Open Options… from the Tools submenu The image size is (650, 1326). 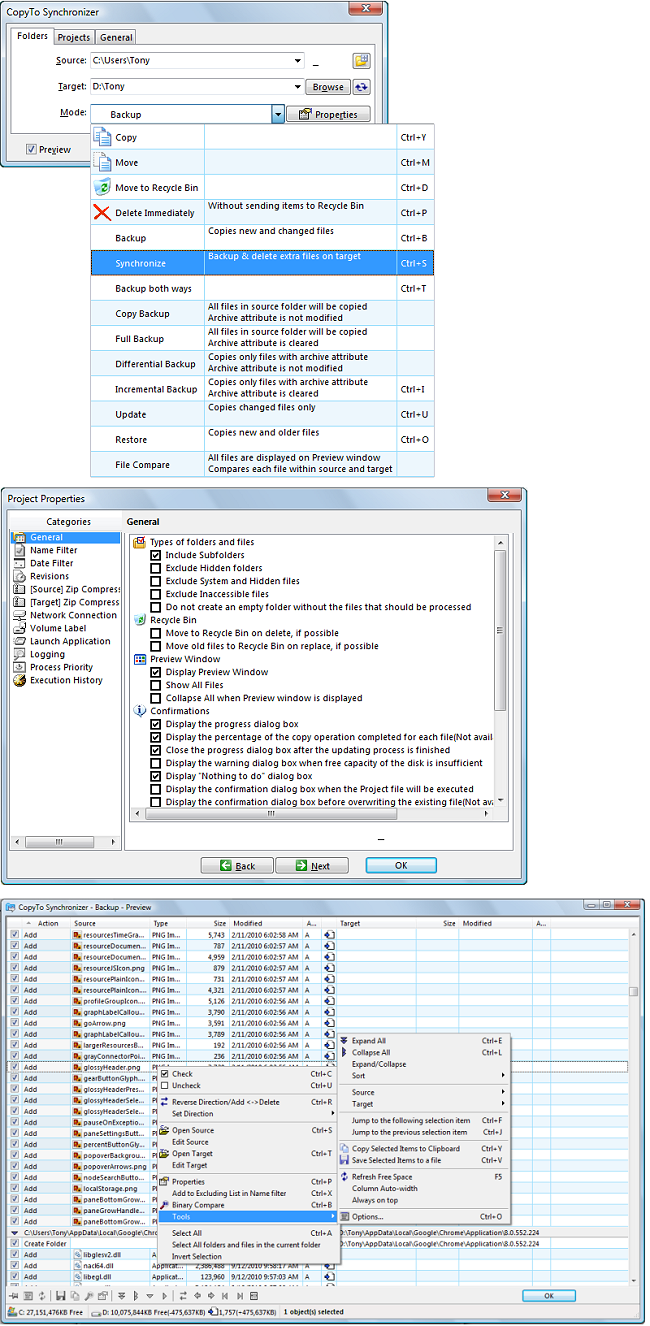(425, 1217)
